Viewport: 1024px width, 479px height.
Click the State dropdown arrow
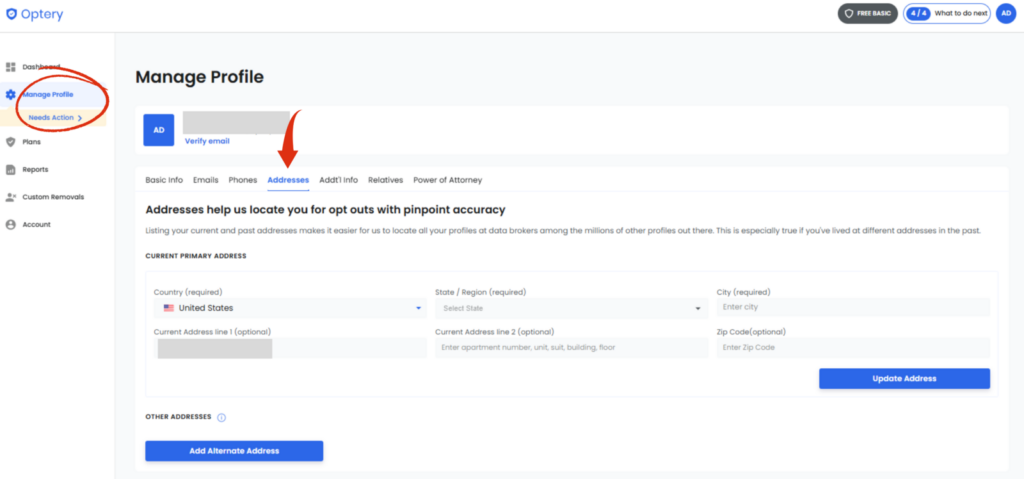[x=697, y=308]
